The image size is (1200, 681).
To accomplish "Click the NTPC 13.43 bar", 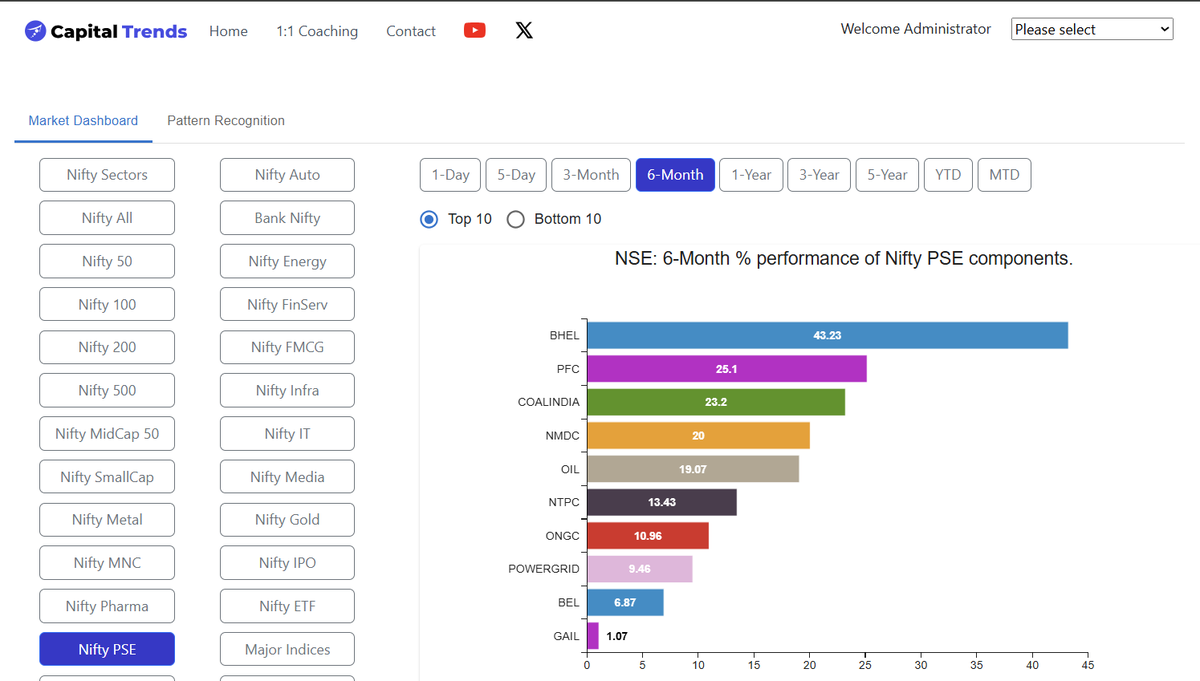I will pos(662,502).
